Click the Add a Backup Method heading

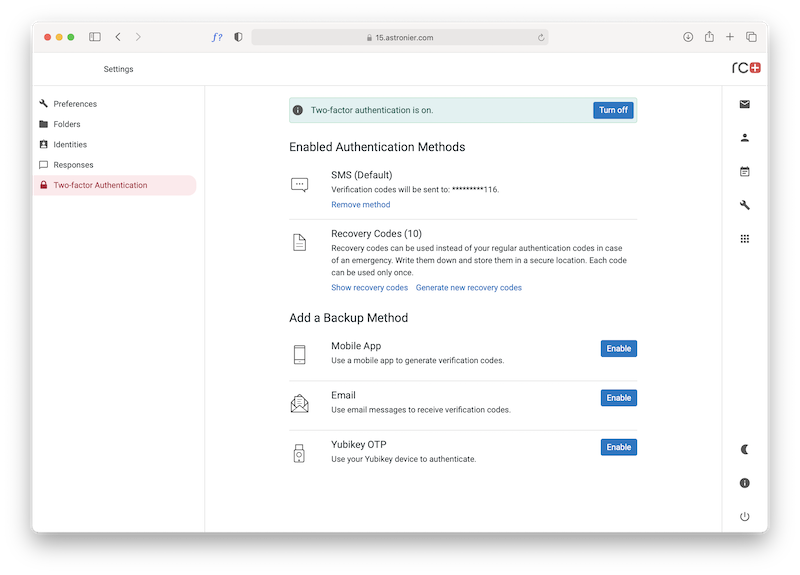348,318
